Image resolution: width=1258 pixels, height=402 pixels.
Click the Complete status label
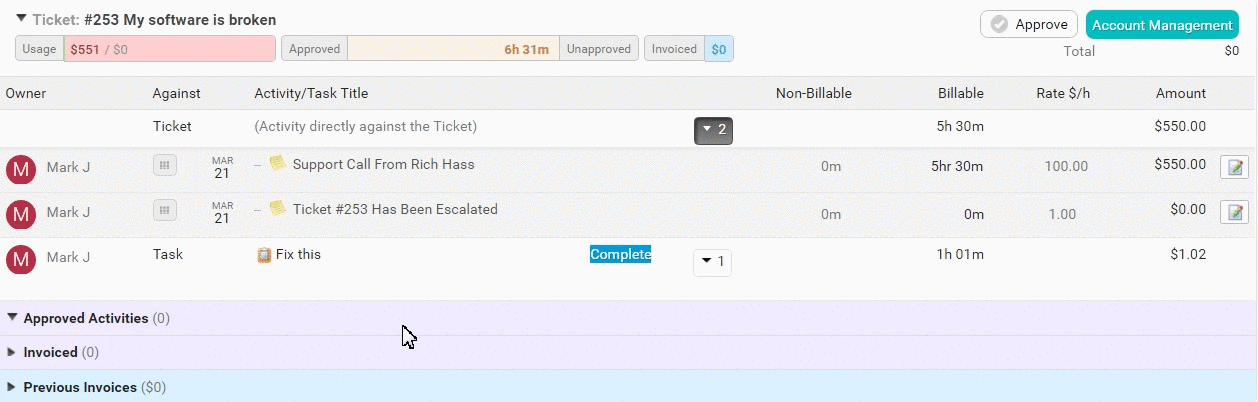620,254
